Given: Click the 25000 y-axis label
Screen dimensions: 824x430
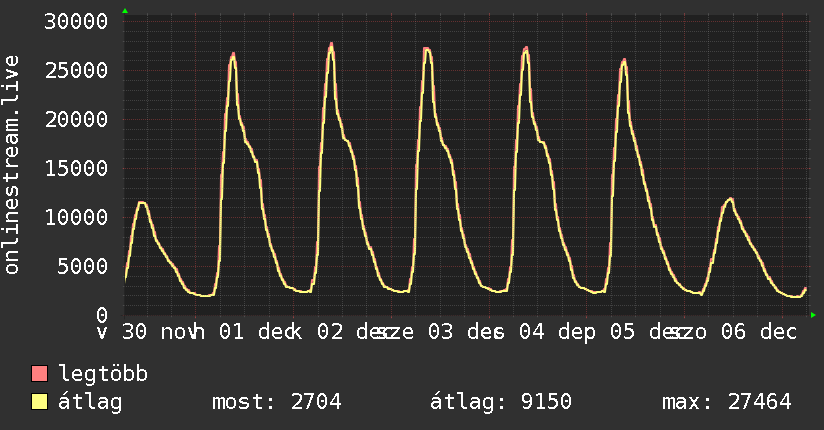Looking at the screenshot, I should coord(76,70).
